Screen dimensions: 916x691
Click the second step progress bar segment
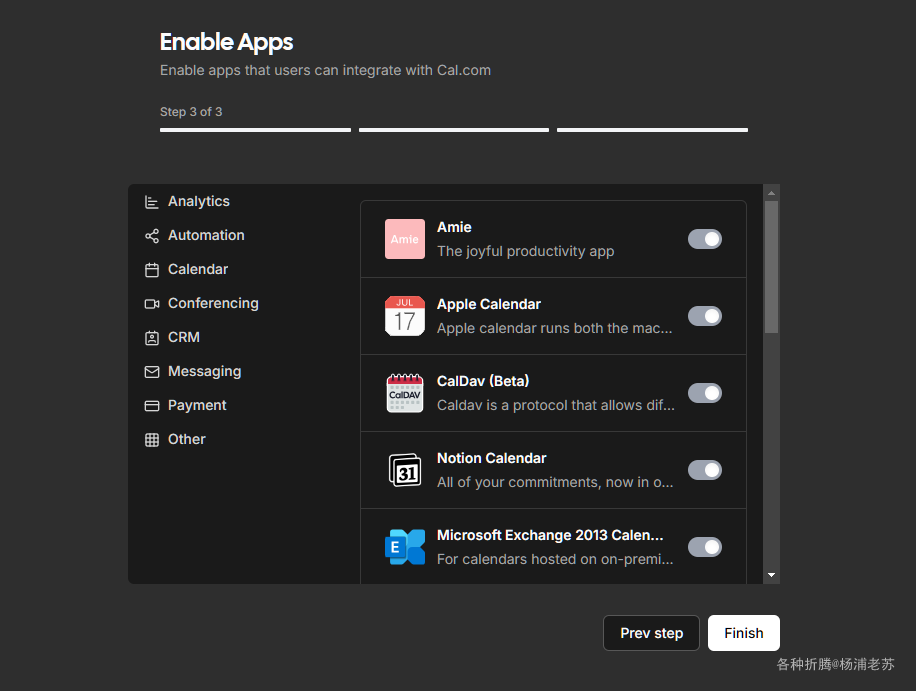pos(454,130)
